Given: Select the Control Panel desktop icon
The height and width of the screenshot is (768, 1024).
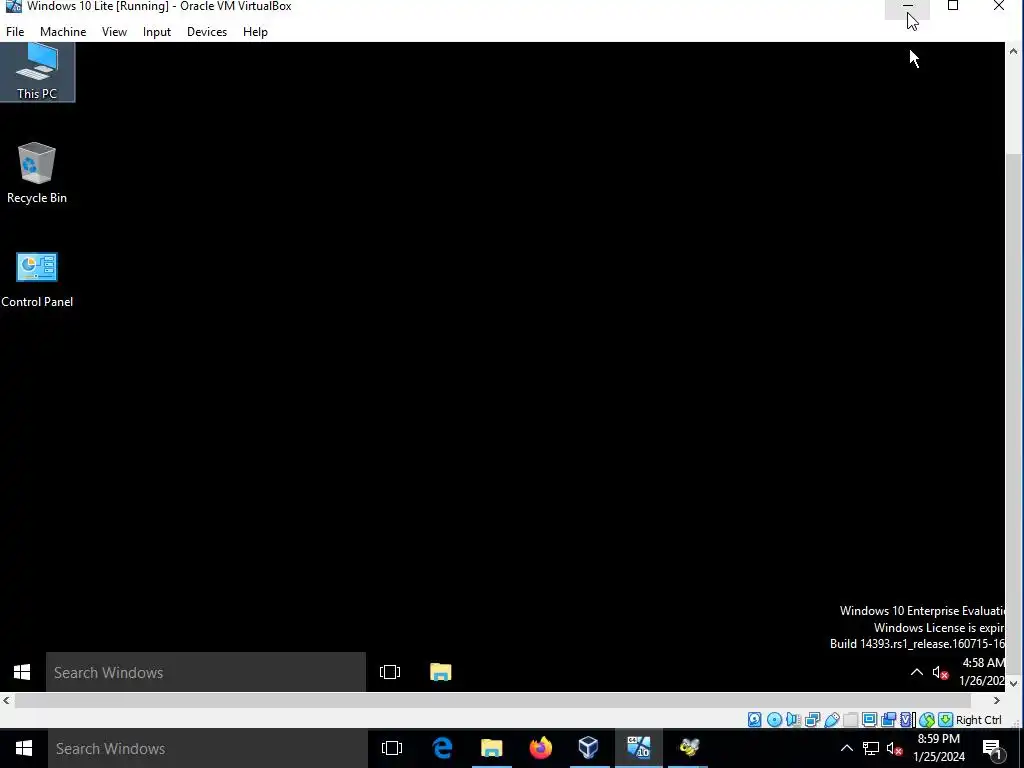Looking at the screenshot, I should [x=37, y=280].
